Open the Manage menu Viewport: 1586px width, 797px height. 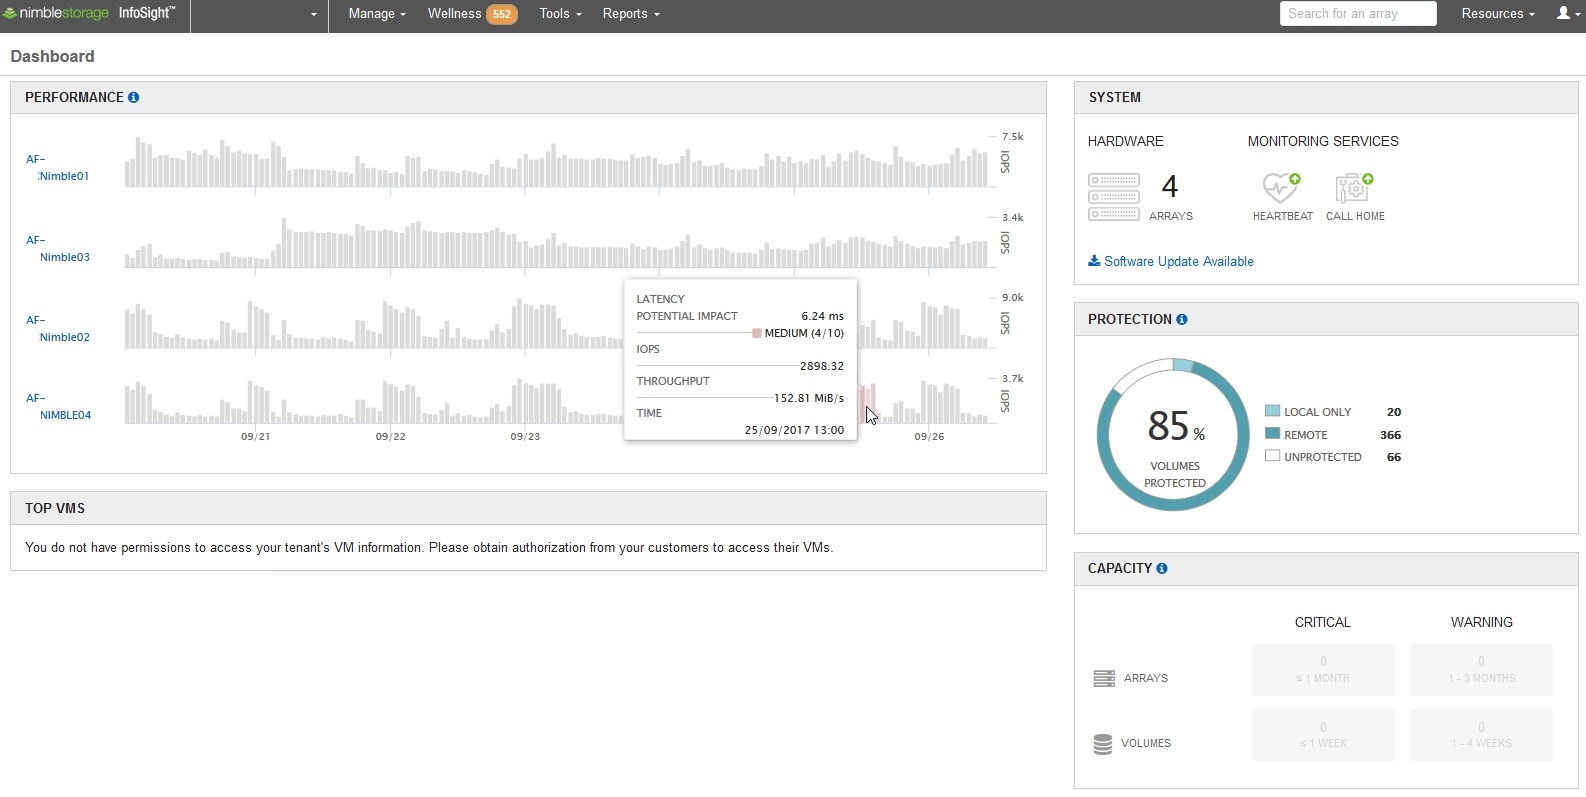(377, 14)
